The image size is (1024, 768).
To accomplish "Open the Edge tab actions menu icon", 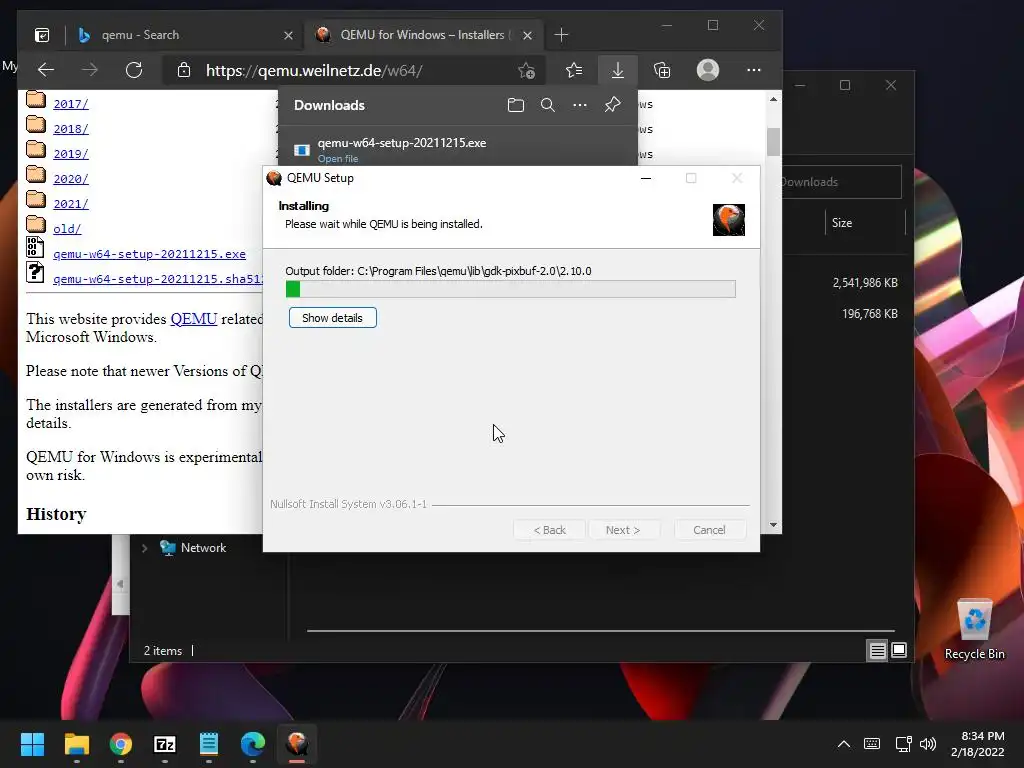I will click(x=42, y=35).
